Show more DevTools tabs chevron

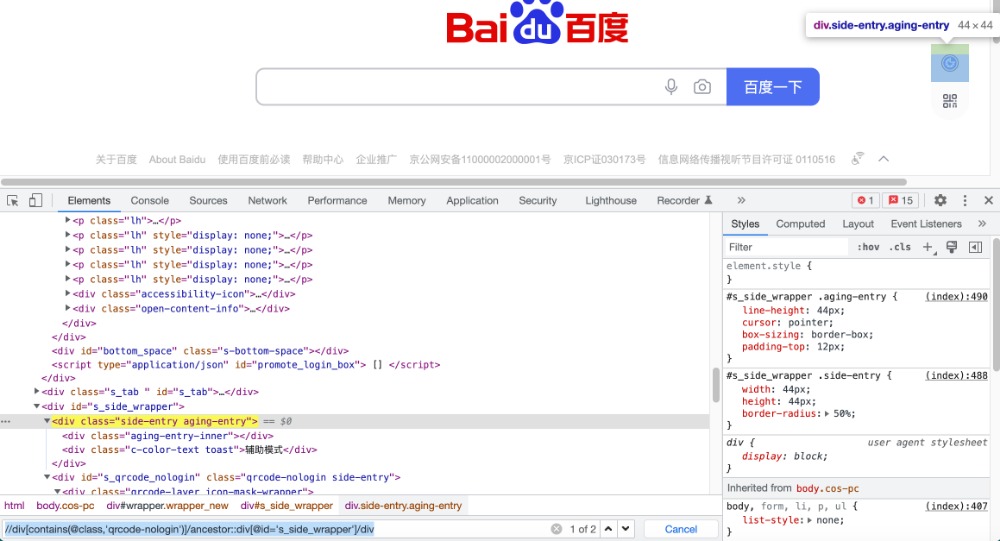pyautogui.click(x=741, y=200)
